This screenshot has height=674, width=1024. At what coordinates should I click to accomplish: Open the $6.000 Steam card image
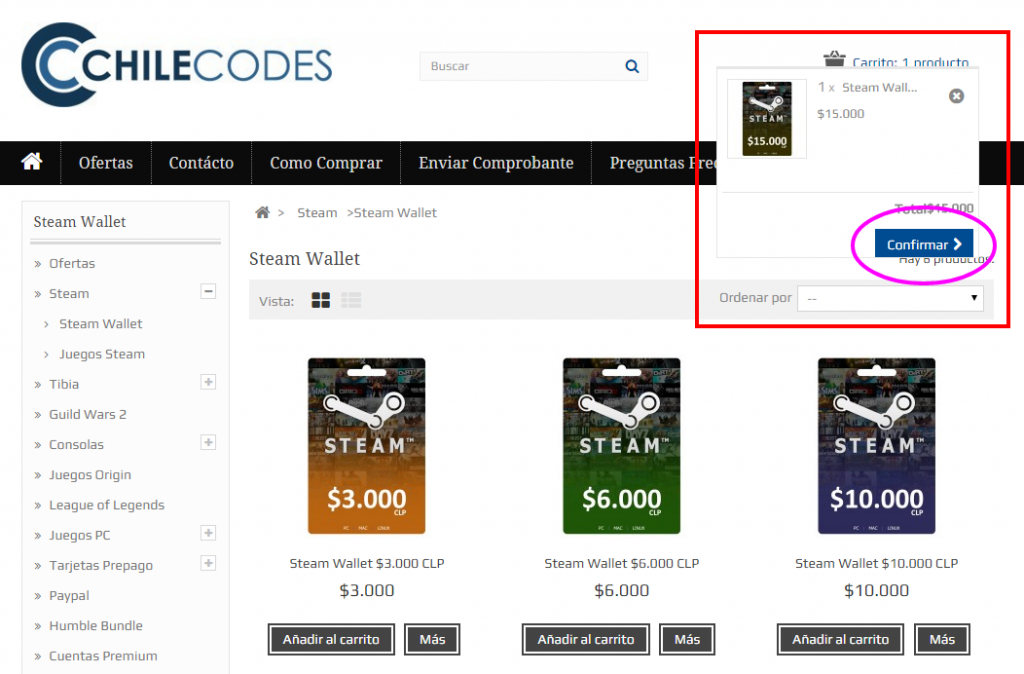[622, 446]
